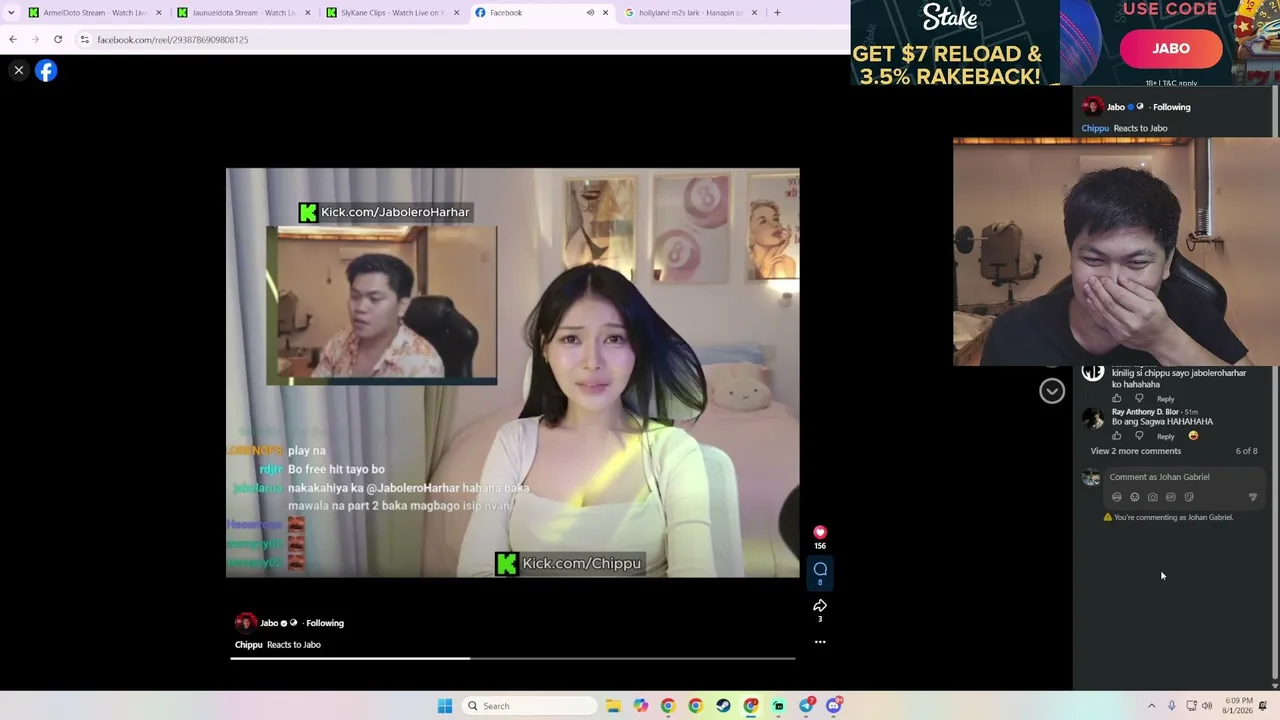Mute the Facebook tab audio icon

point(590,13)
